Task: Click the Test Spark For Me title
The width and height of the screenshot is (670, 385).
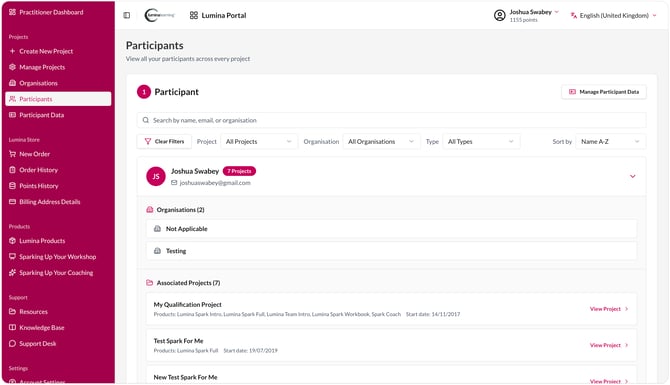Action: point(179,341)
